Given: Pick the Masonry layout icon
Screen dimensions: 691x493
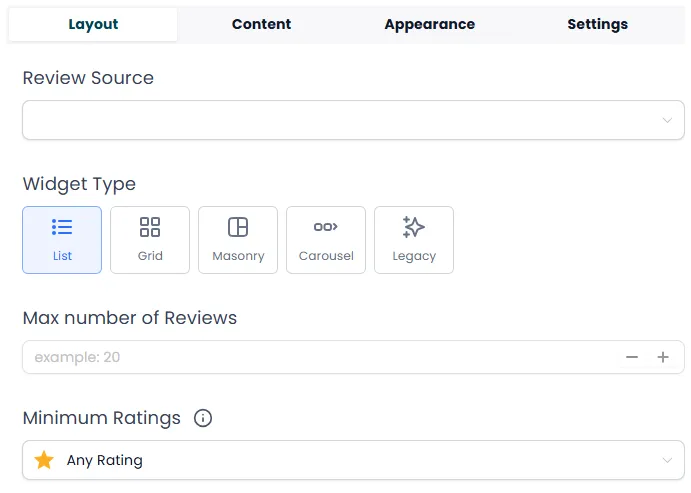Looking at the screenshot, I should click(238, 227).
